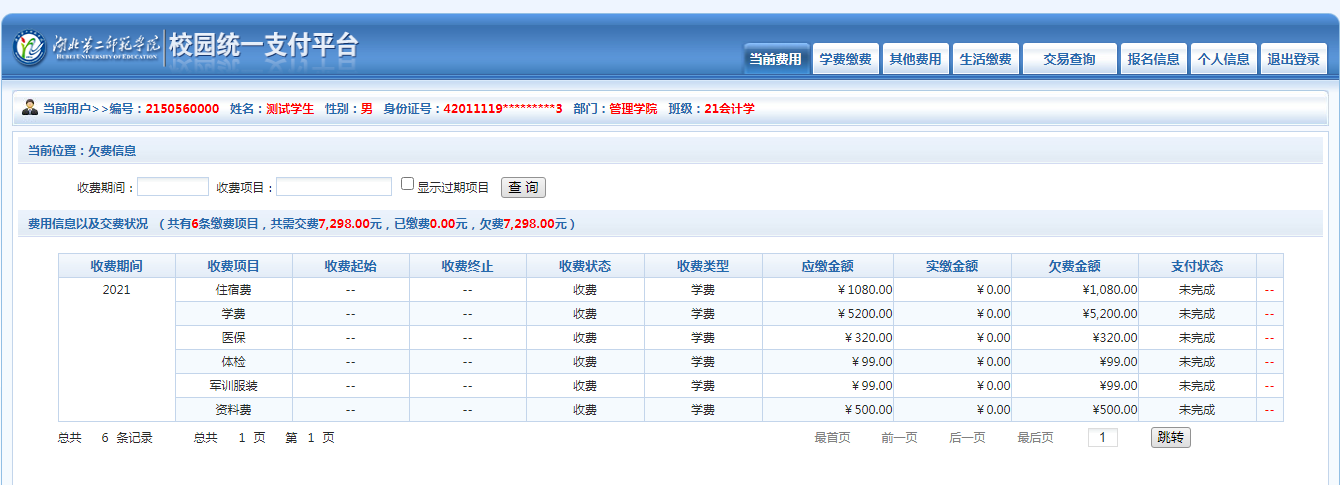The image size is (1340, 485).
Task: Go to 最首页 first page link
Action: click(832, 438)
